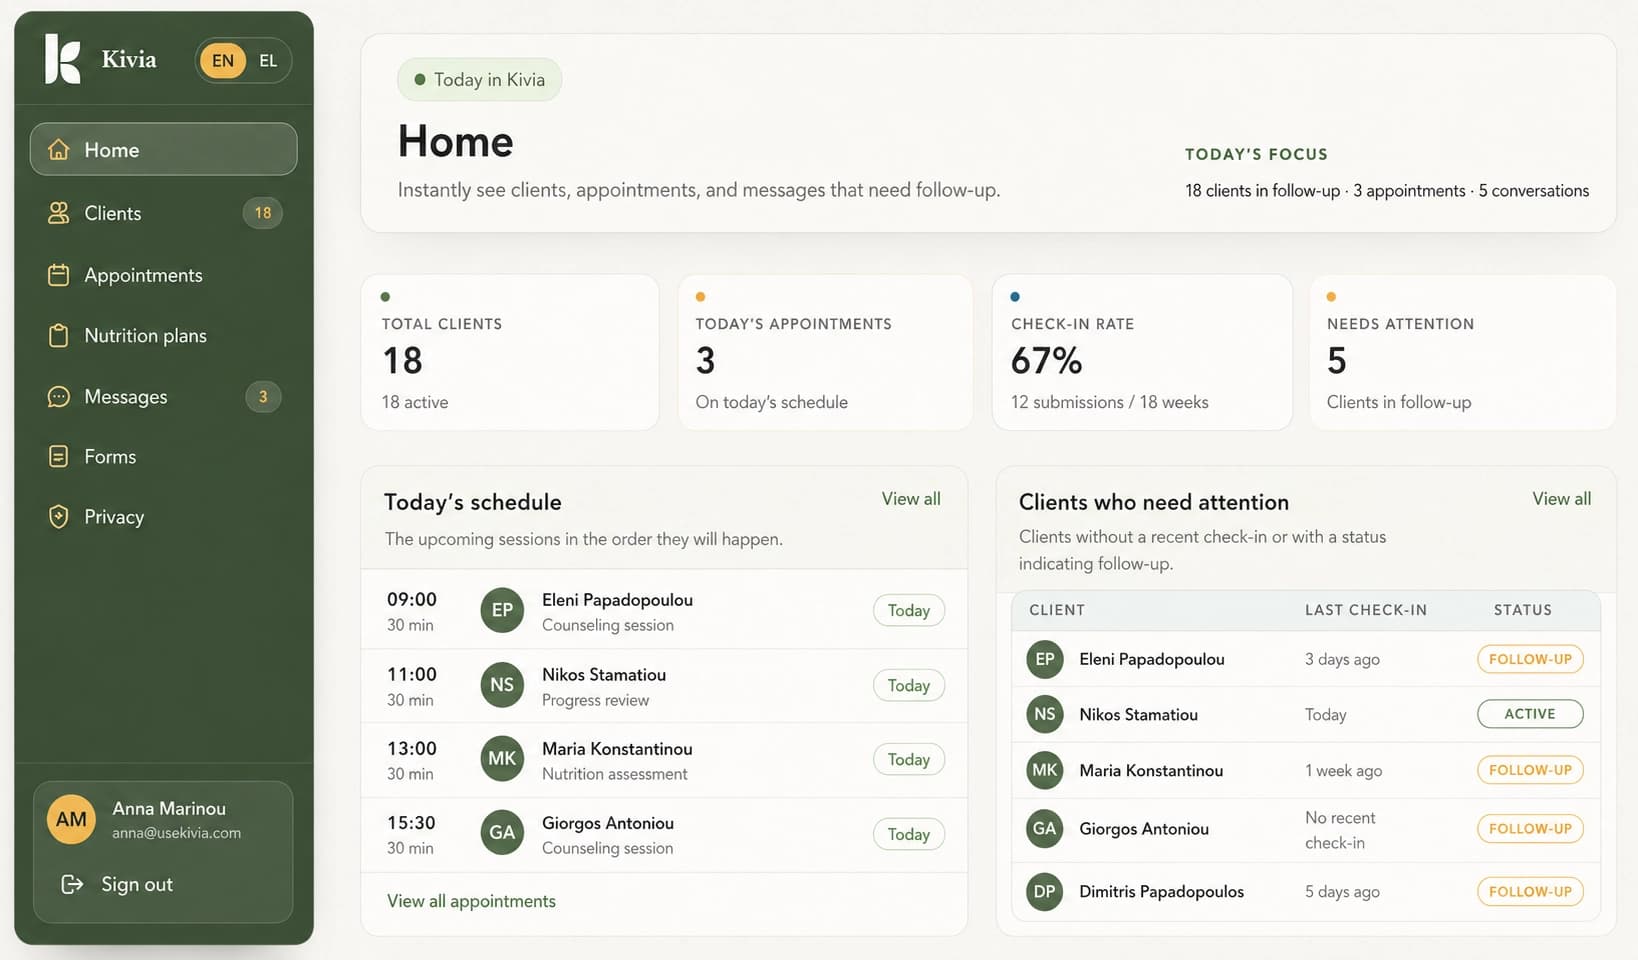This screenshot has height=960, width=1638.
Task: Click the NS avatar in the attention table
Action: (1045, 714)
